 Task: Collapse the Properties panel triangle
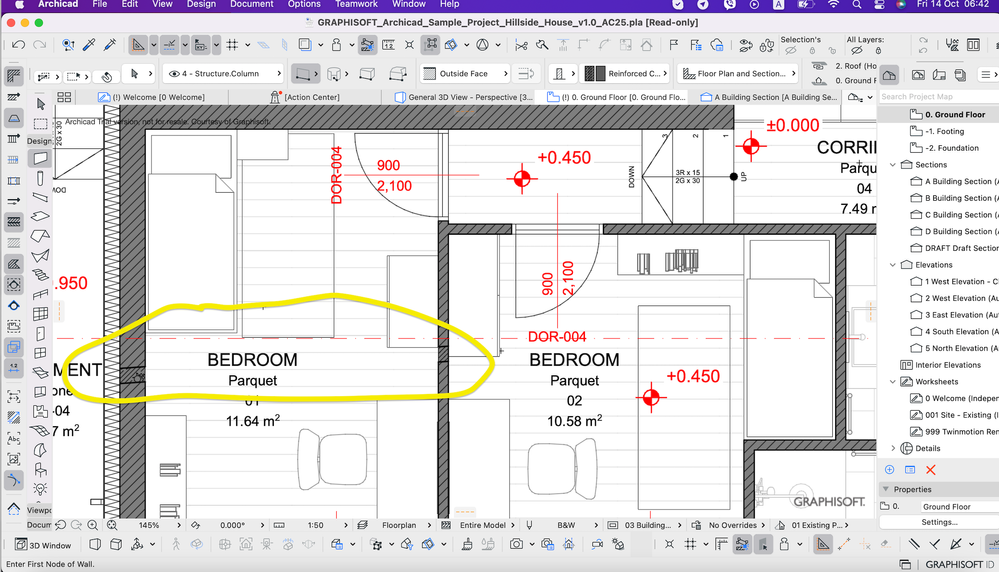(x=886, y=489)
